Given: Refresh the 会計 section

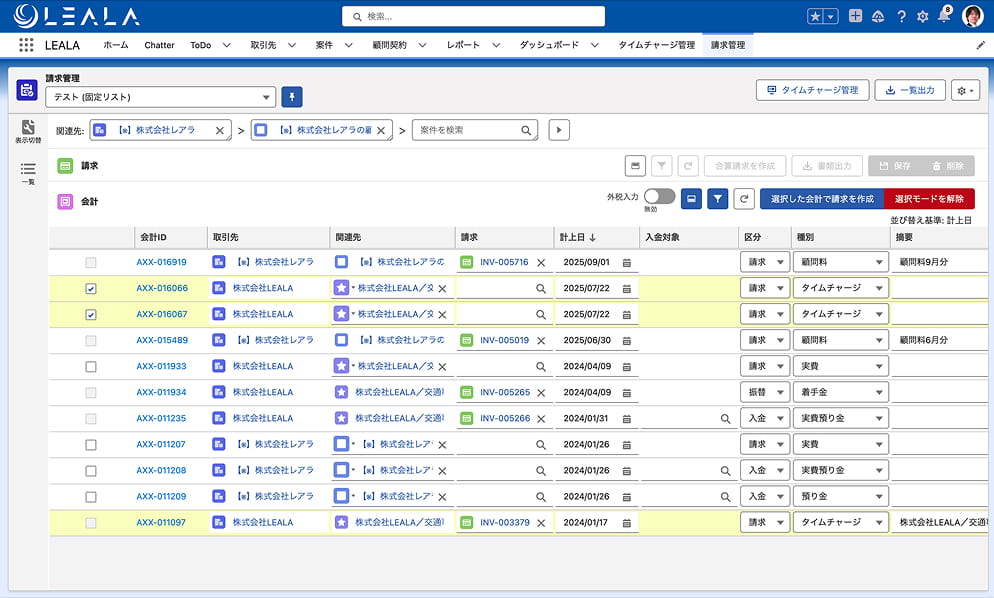Looking at the screenshot, I should tap(744, 199).
